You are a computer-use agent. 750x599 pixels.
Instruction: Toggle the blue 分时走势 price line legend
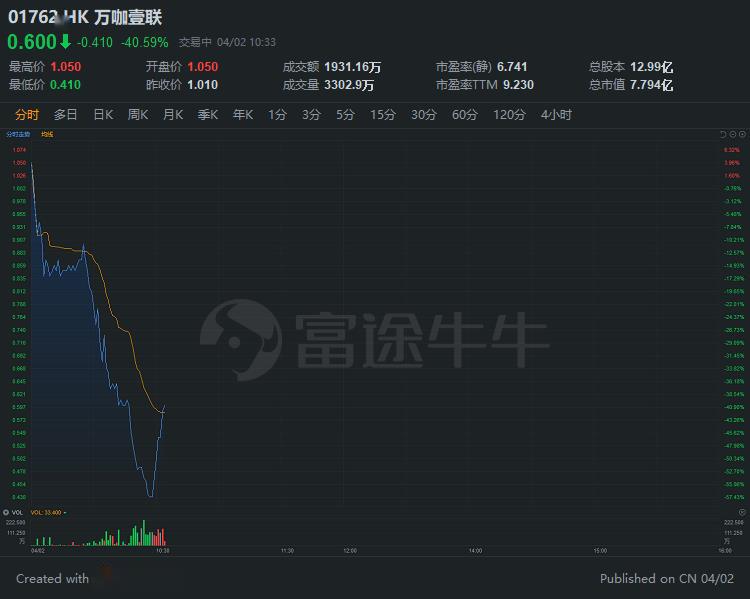click(x=18, y=134)
